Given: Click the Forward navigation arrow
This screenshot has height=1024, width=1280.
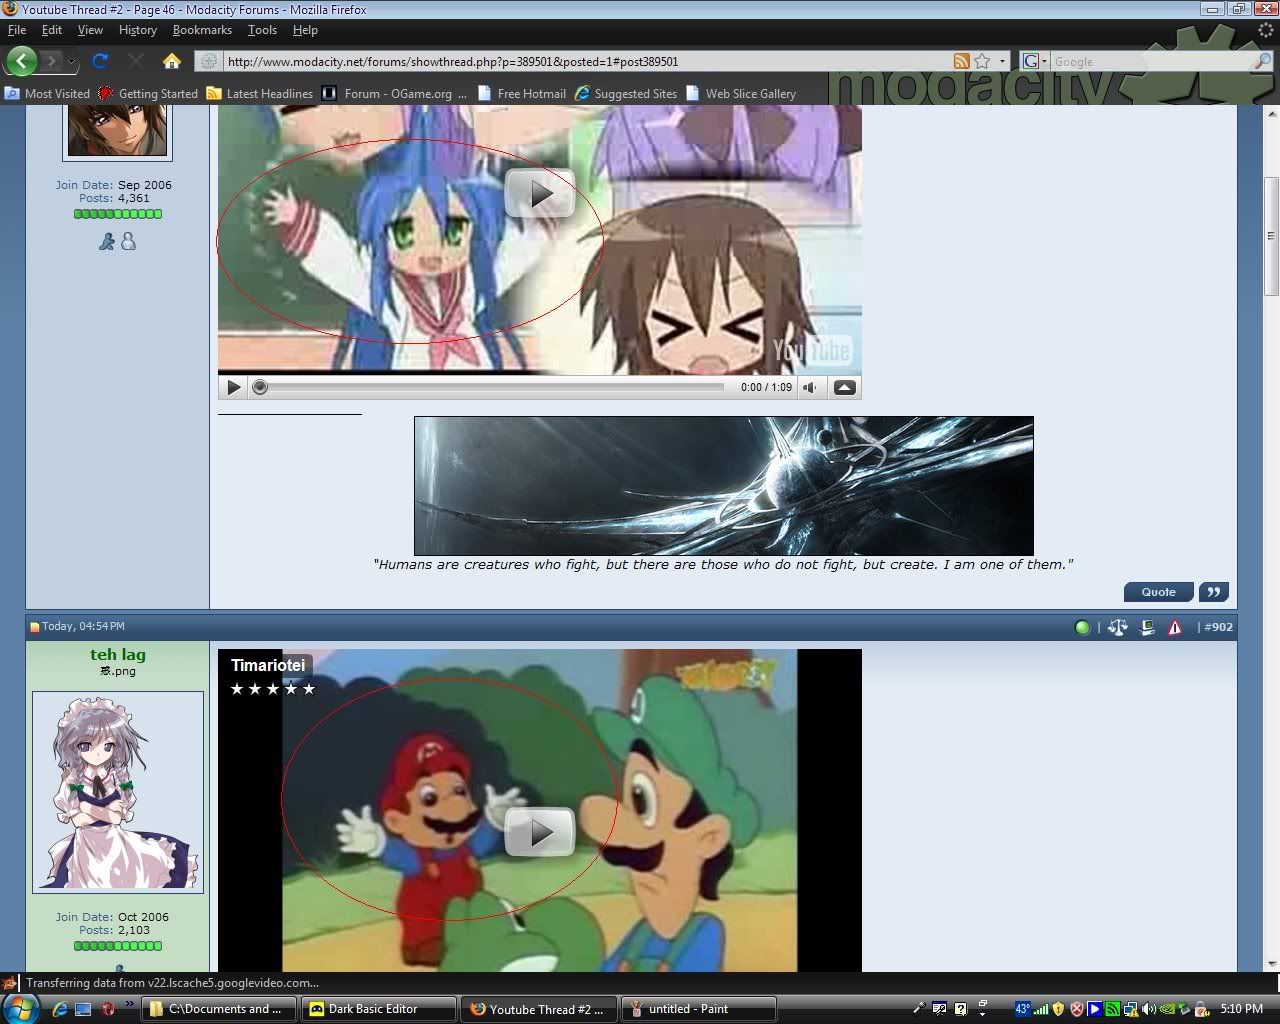Looking at the screenshot, I should pos(52,61).
